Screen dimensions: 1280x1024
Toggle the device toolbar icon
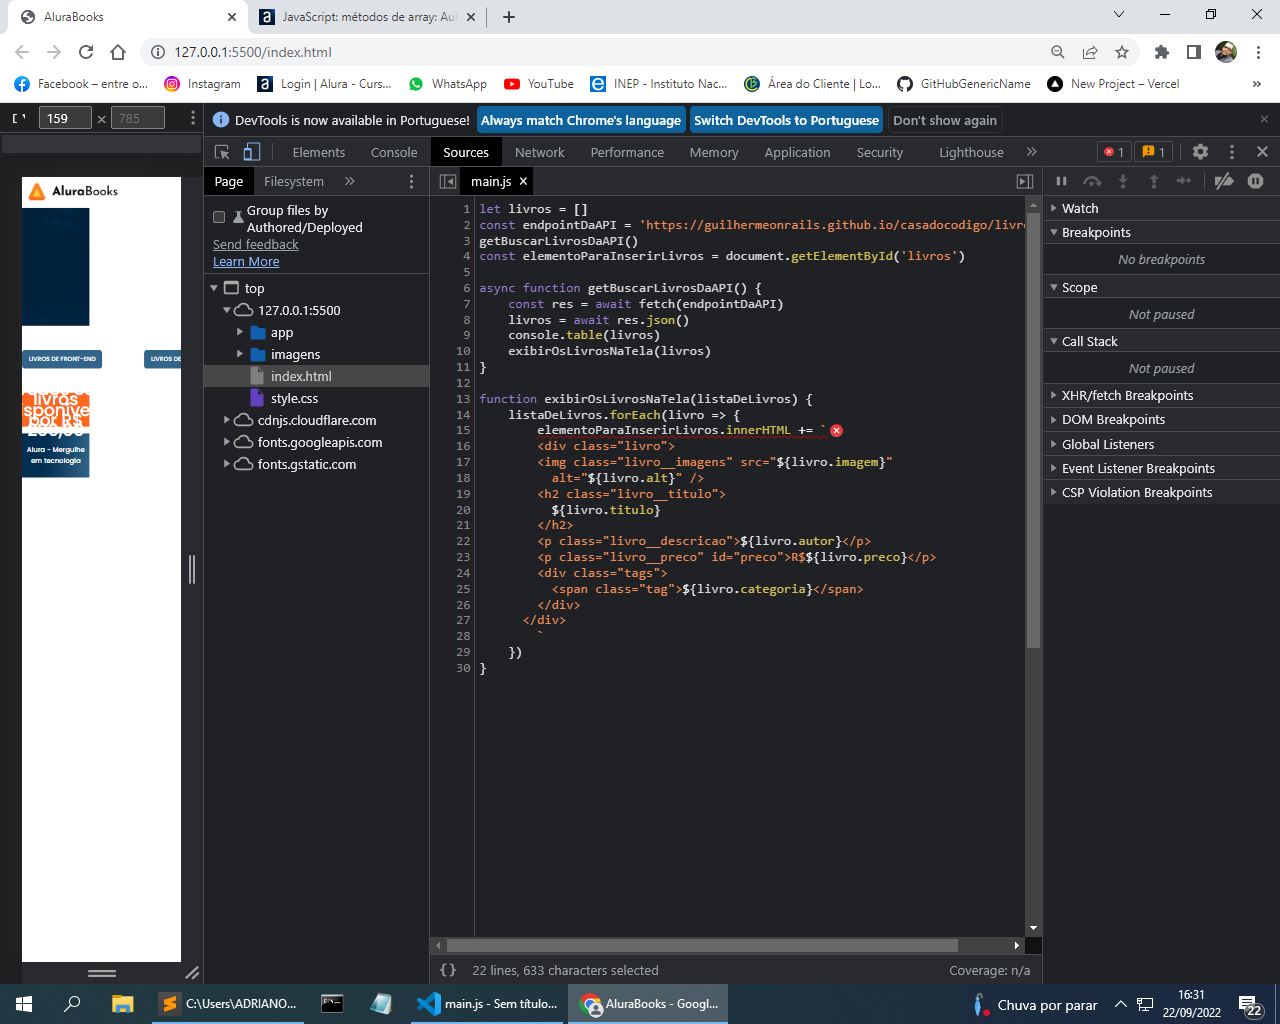pos(252,152)
